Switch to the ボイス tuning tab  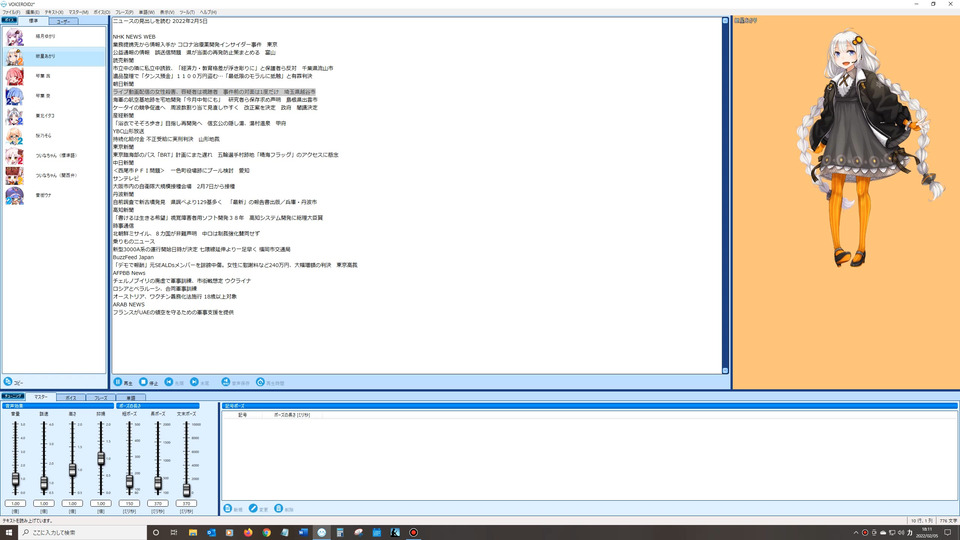pyautogui.click(x=71, y=397)
